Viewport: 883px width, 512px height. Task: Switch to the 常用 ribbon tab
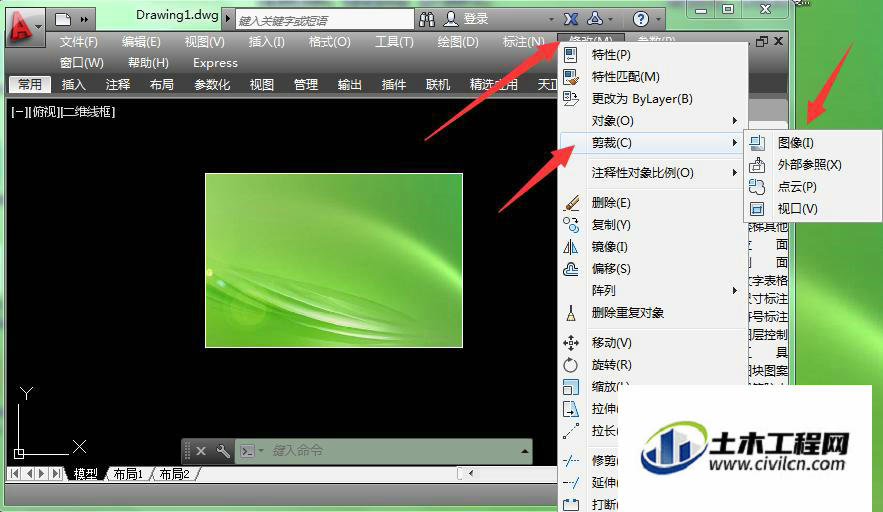[30, 84]
